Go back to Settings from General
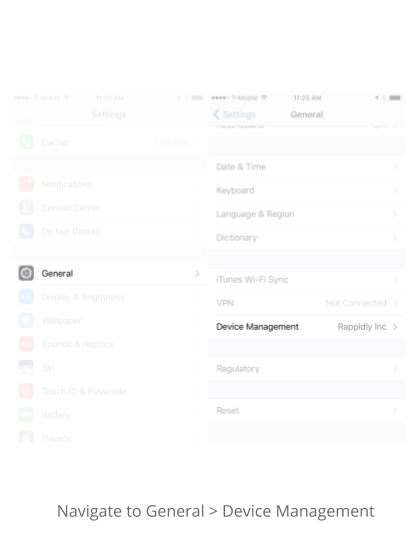Screen dimensions: 410x540 coord(234,115)
